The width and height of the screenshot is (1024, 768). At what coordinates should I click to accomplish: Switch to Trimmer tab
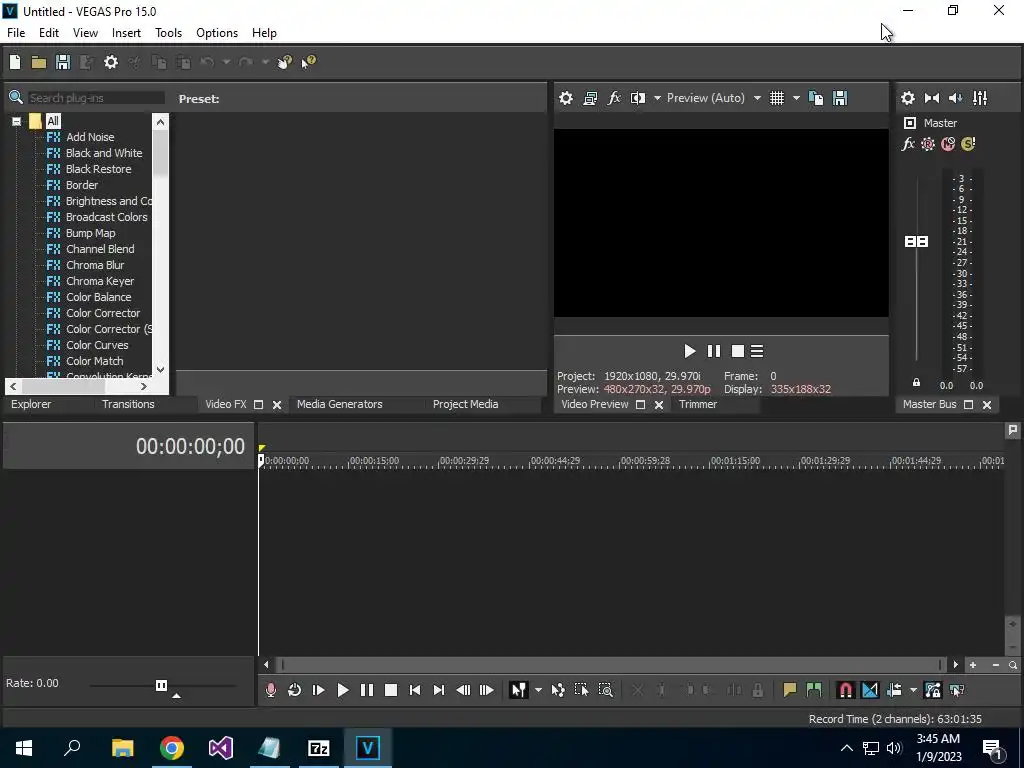698,404
